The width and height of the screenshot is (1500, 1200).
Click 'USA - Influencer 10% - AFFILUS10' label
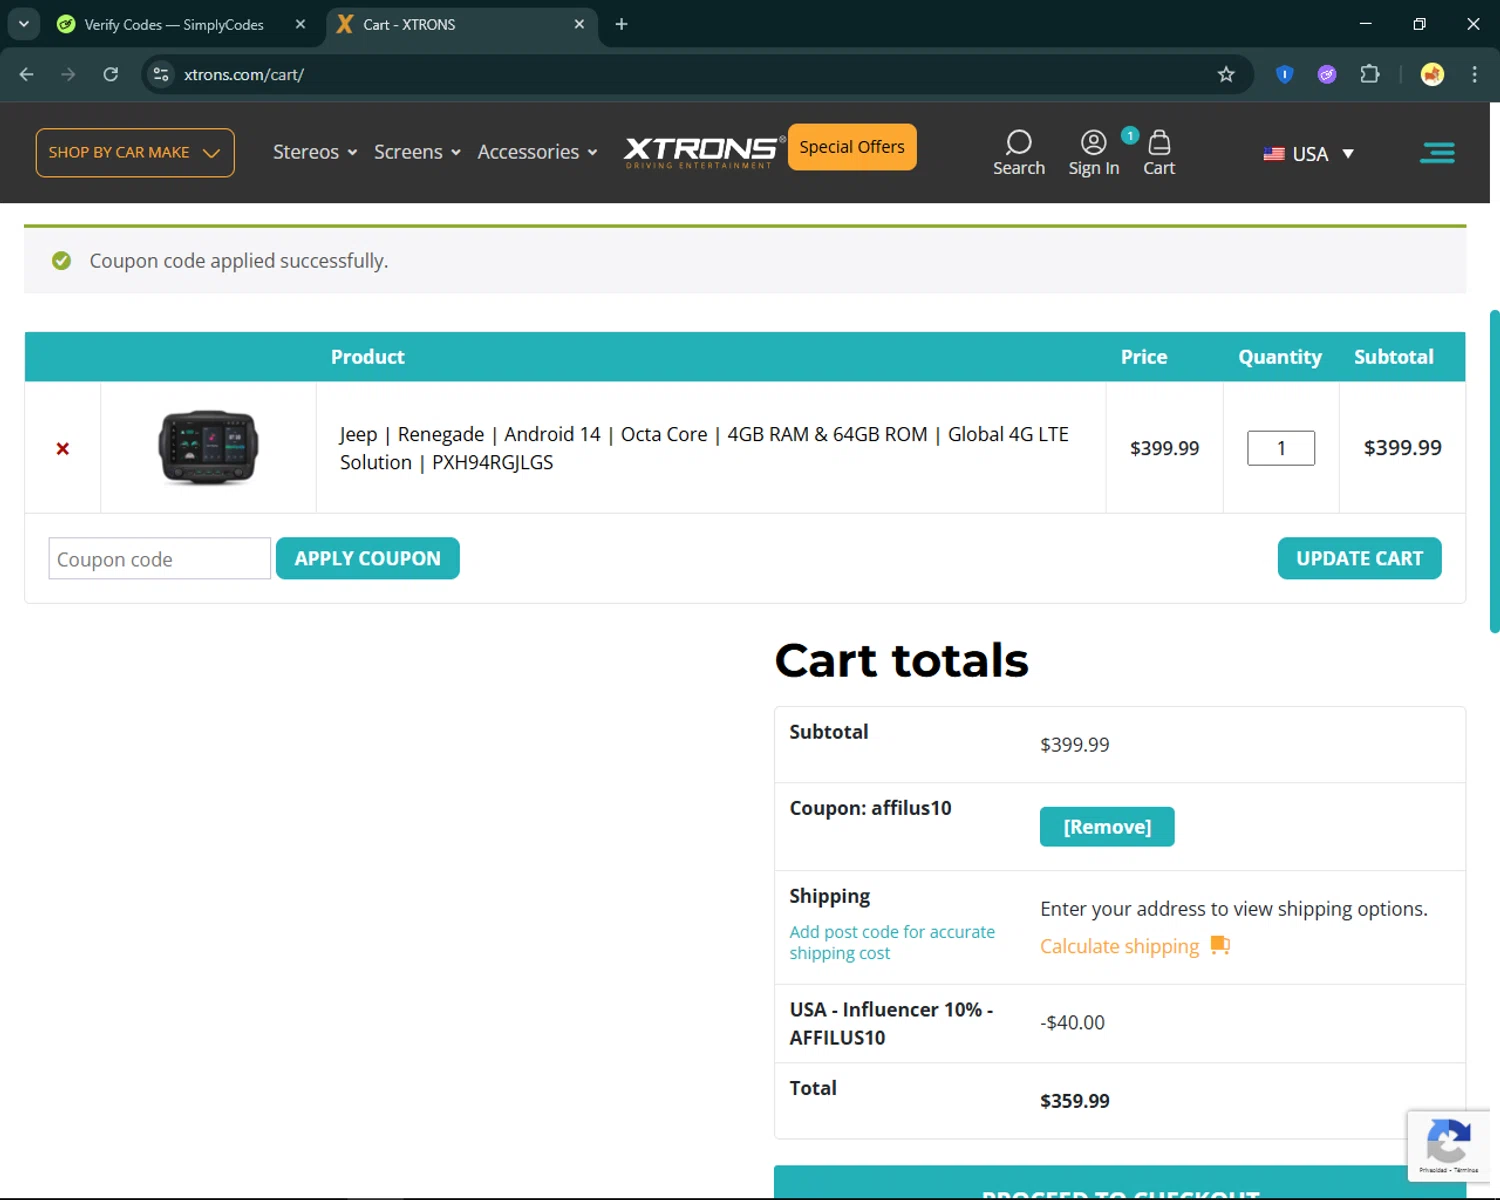coord(891,1024)
